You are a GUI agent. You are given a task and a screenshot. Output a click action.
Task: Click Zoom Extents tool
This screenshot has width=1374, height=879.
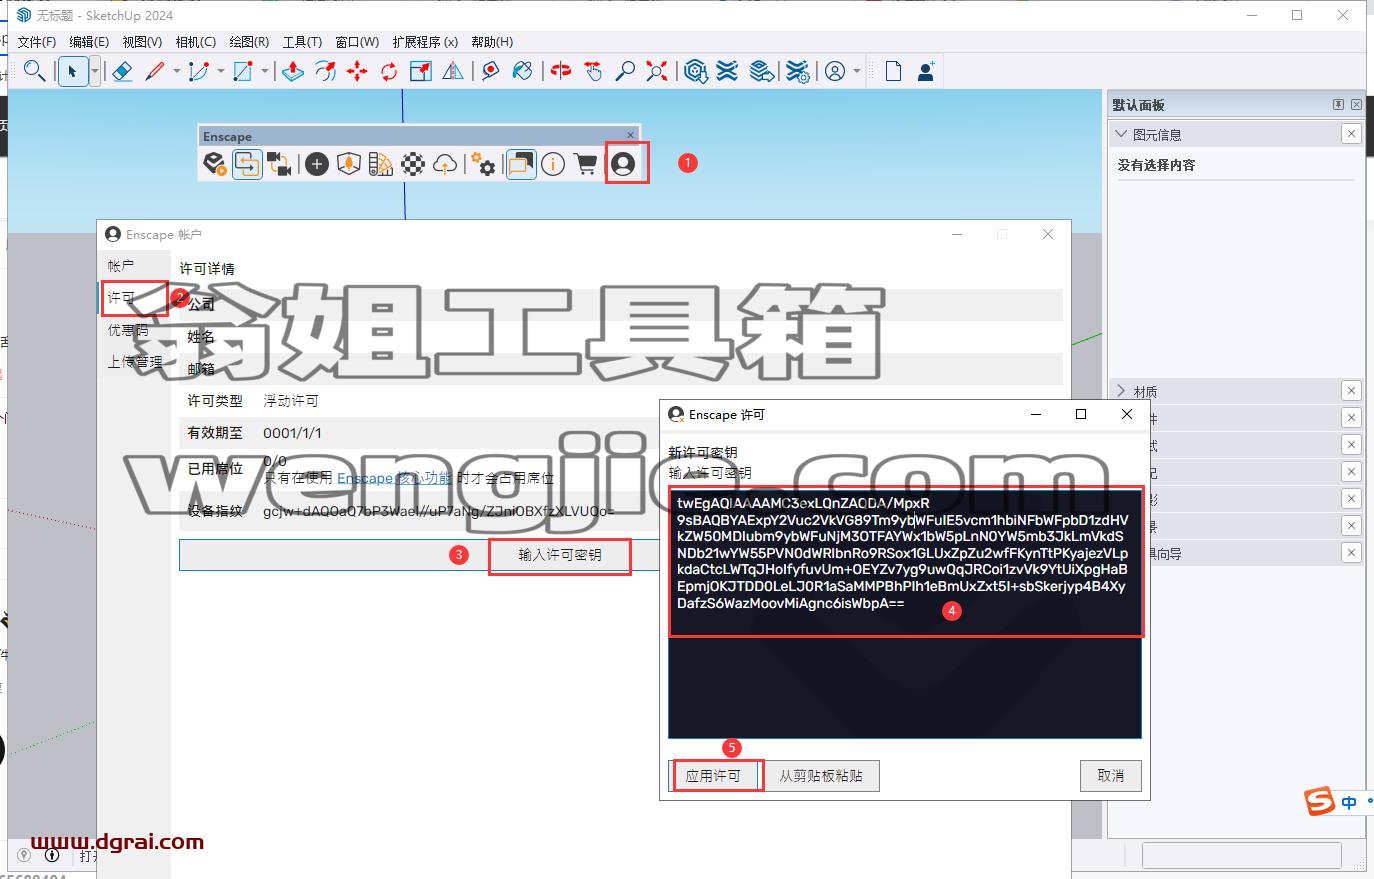coord(657,71)
